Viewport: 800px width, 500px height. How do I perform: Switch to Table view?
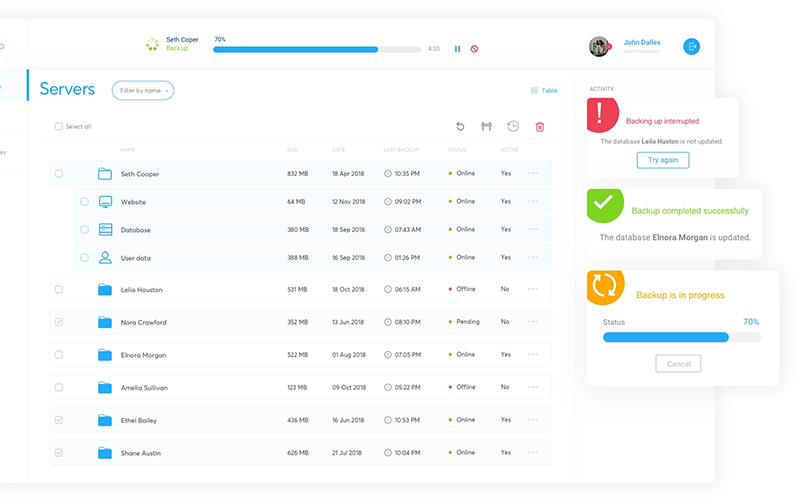pyautogui.click(x=544, y=90)
